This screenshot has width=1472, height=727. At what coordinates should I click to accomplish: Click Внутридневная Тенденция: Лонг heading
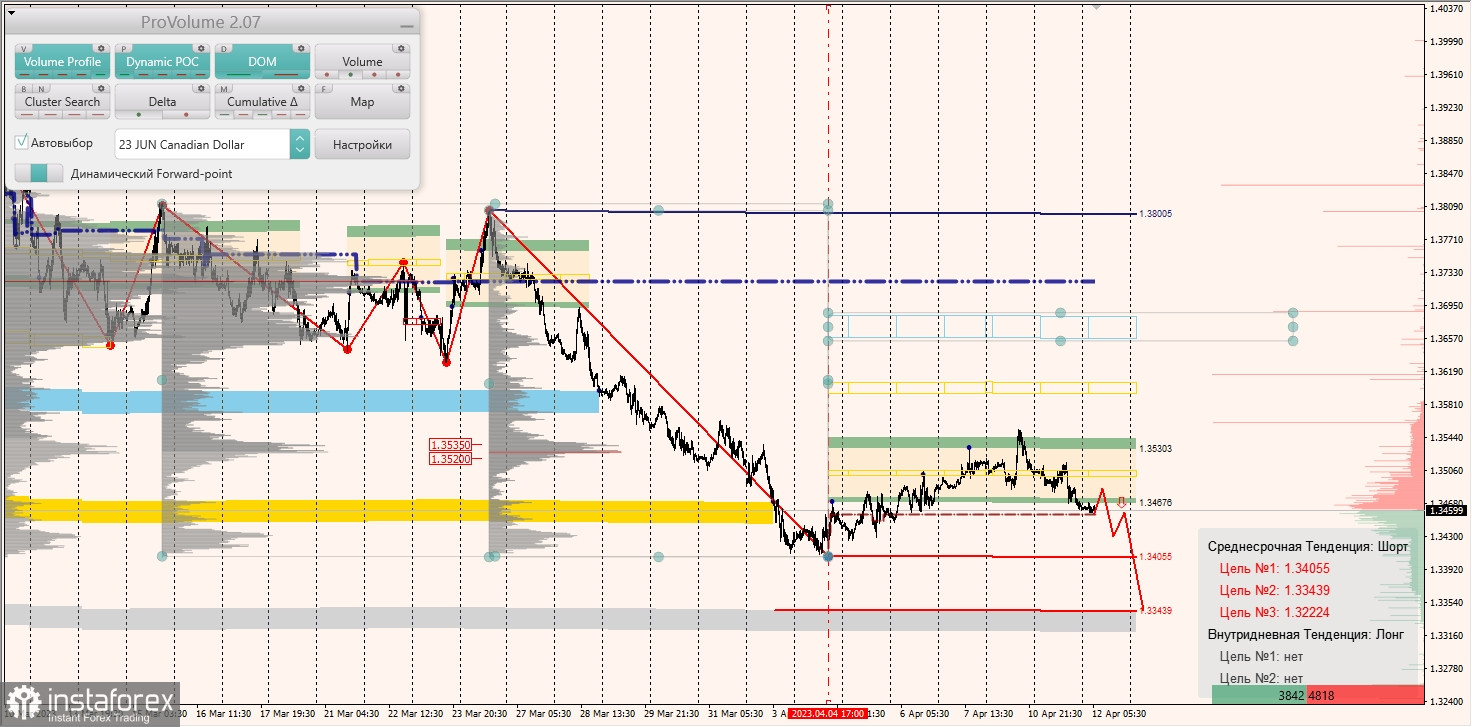[x=1306, y=634]
